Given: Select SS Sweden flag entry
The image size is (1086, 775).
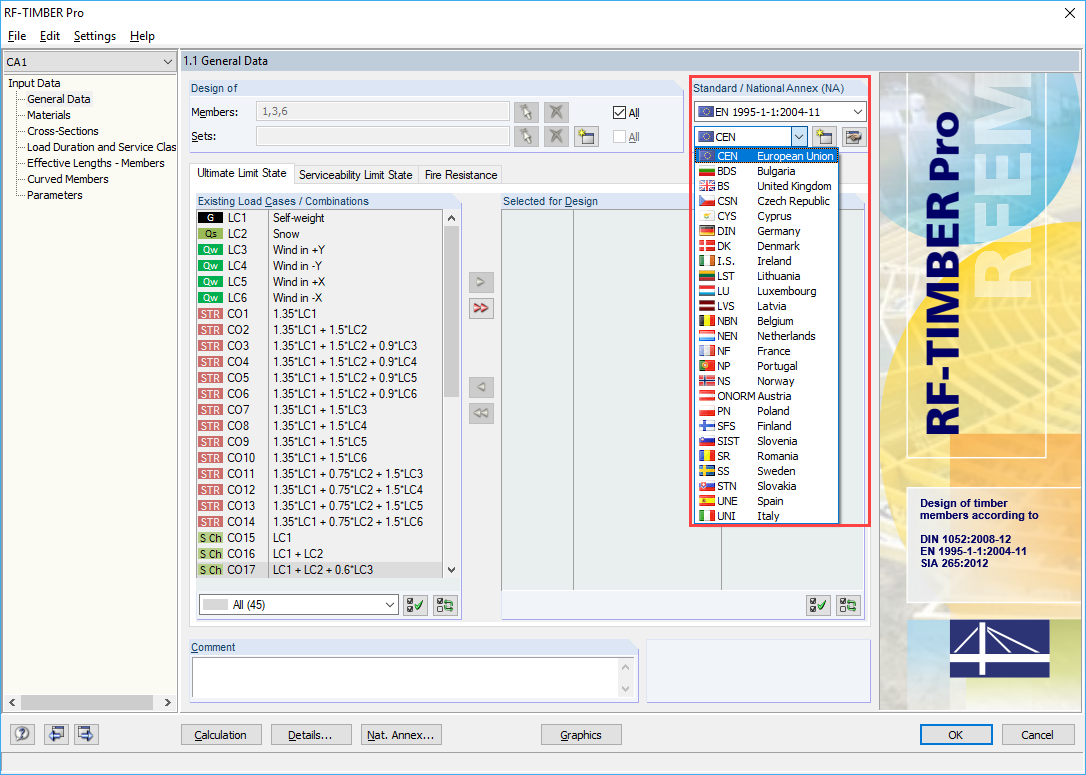Looking at the screenshot, I should click(767, 471).
